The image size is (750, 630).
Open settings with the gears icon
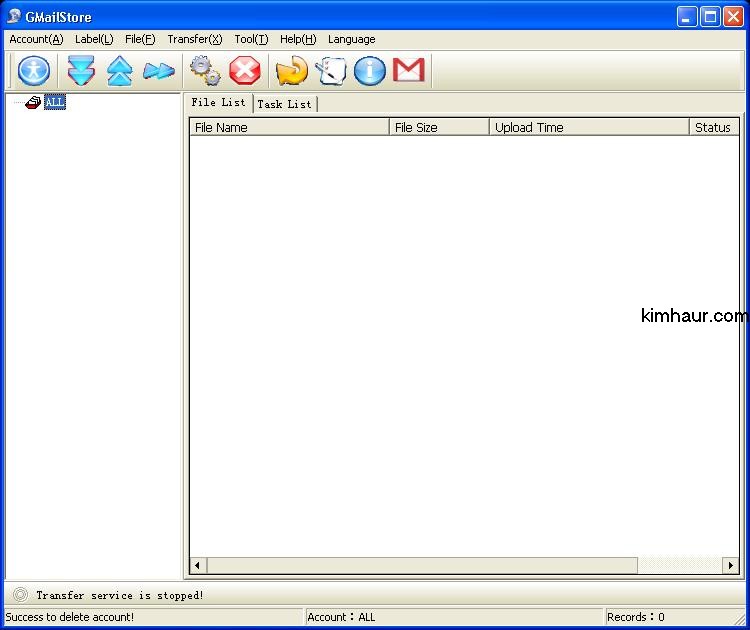tap(206, 70)
